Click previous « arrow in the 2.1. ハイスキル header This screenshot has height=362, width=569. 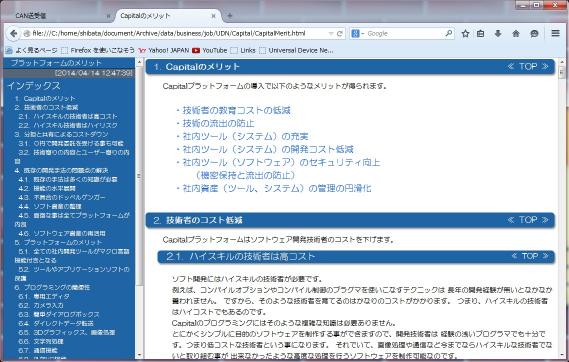[514, 256]
